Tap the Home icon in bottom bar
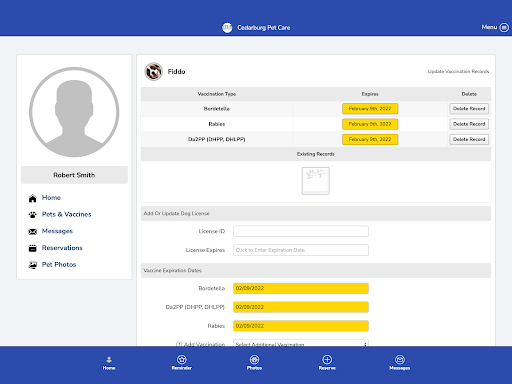The image size is (512, 384). tap(109, 360)
